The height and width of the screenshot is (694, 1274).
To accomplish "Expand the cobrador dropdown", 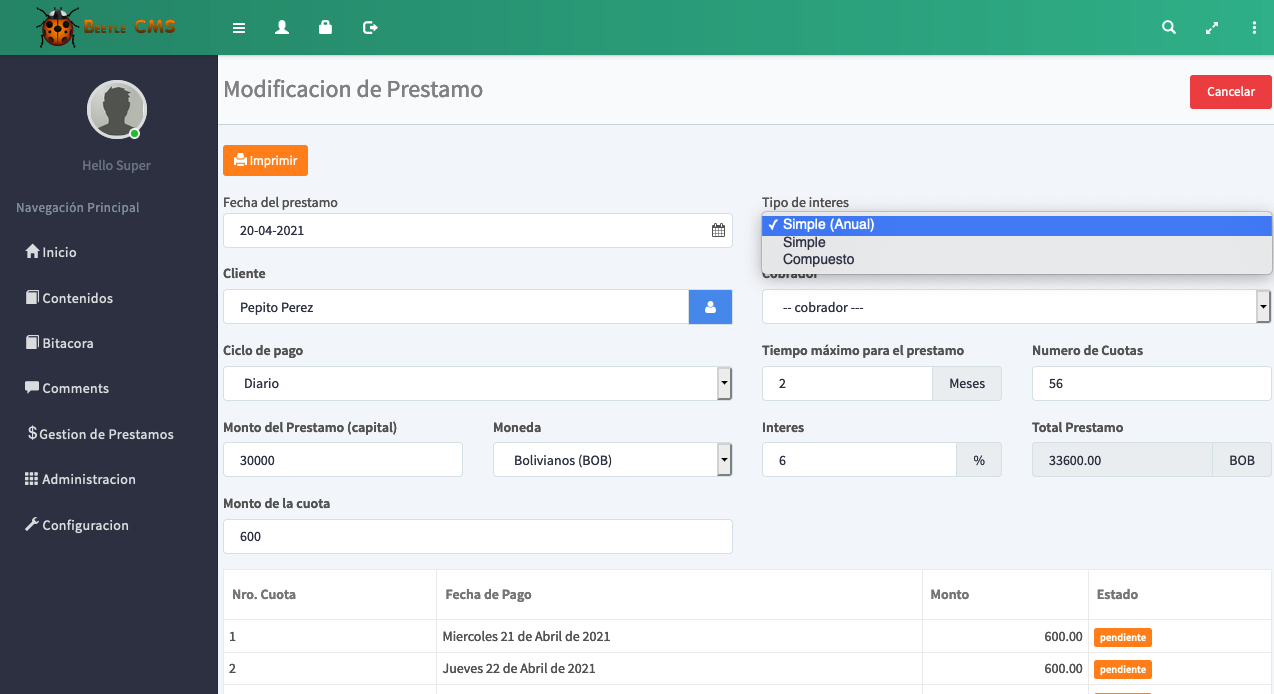I will 1016,307.
